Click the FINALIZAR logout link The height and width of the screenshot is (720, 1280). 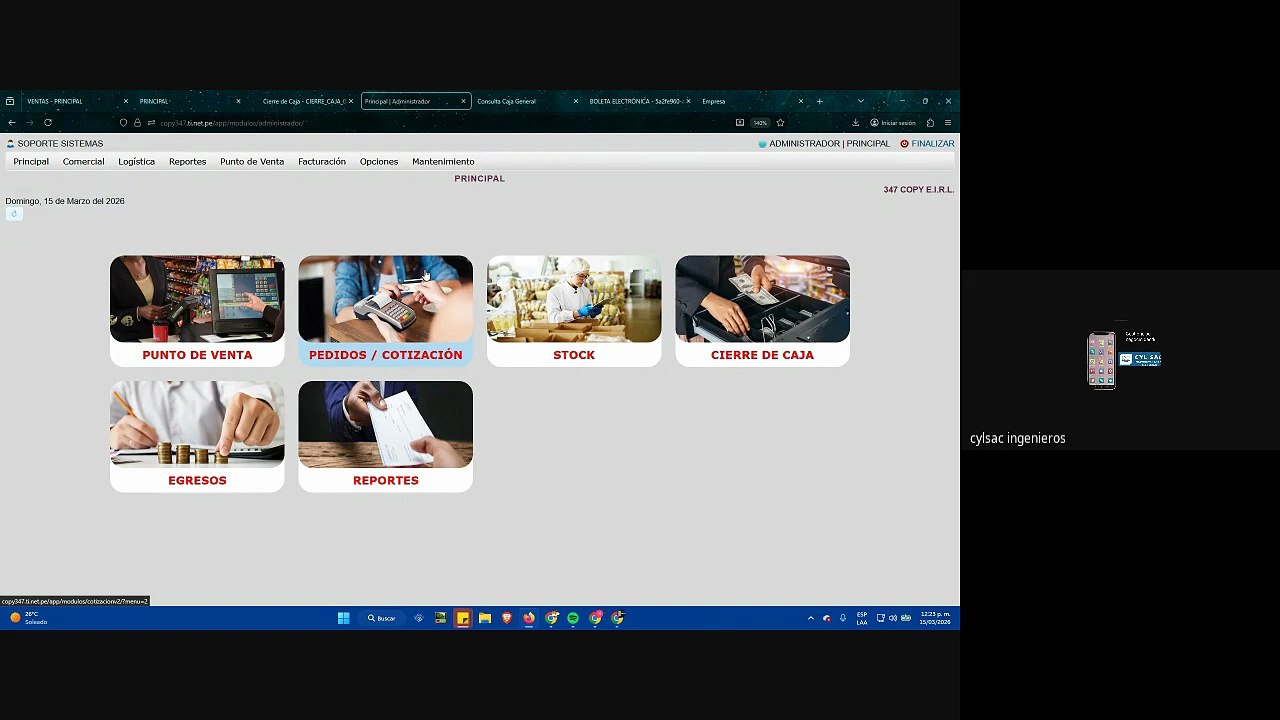point(927,144)
